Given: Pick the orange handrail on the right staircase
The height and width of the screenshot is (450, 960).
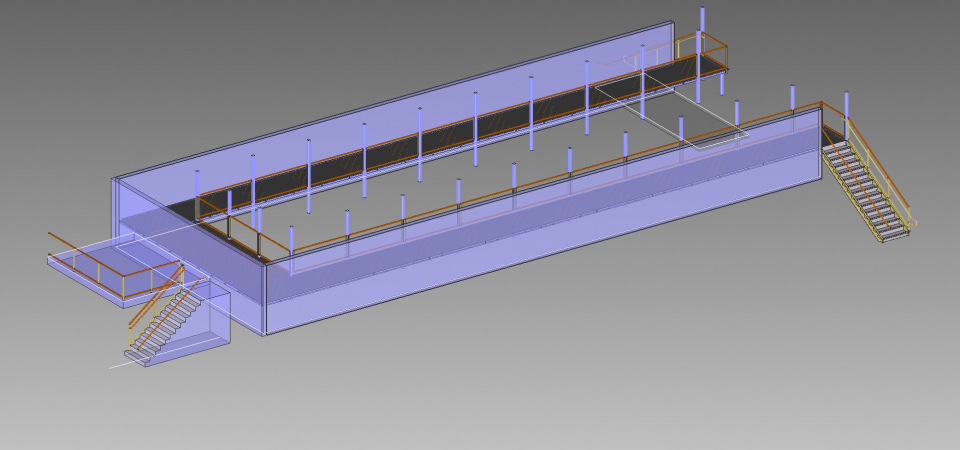Looking at the screenshot, I should coord(880,168).
